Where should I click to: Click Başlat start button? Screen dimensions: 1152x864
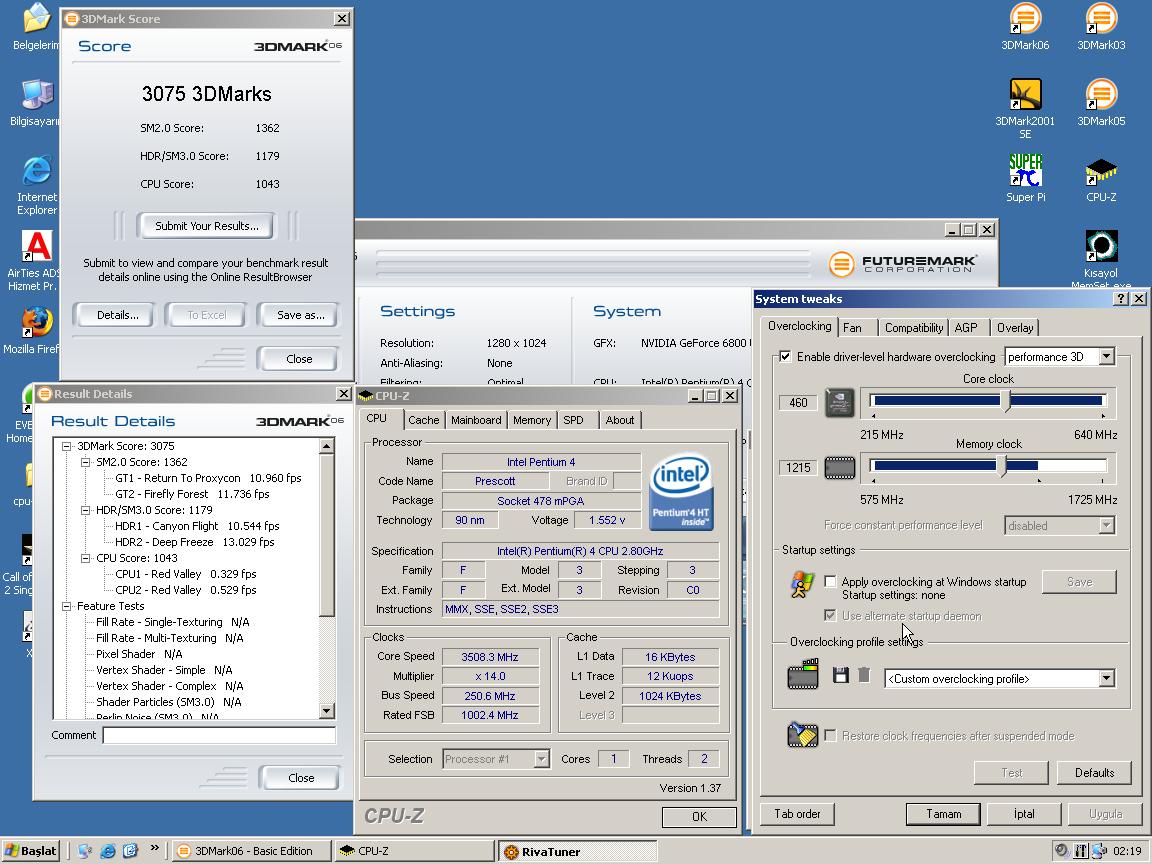[x=31, y=851]
